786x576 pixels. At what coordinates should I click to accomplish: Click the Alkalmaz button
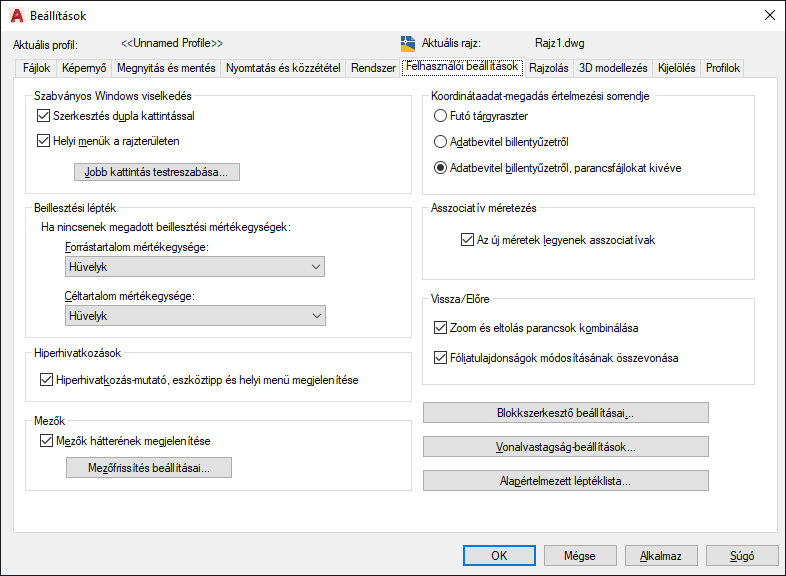[661, 555]
